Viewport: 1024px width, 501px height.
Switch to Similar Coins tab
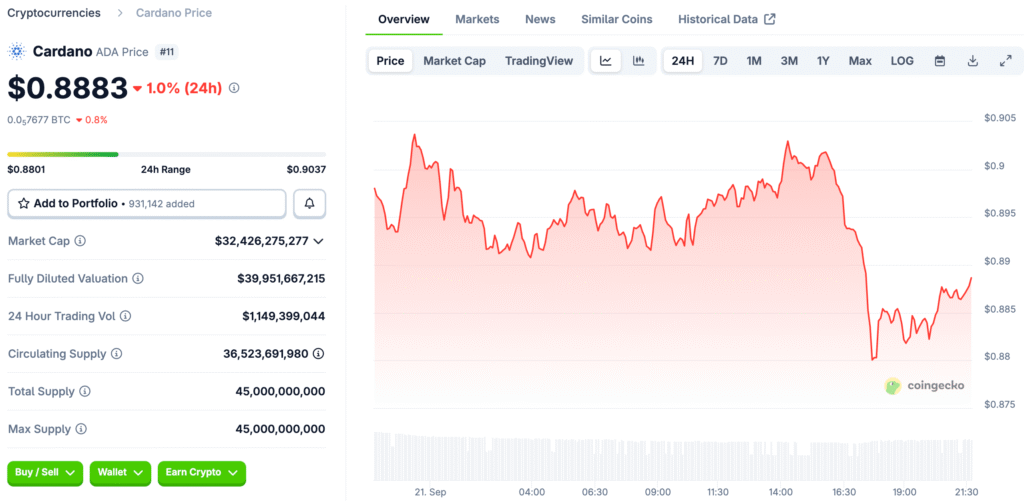point(616,19)
